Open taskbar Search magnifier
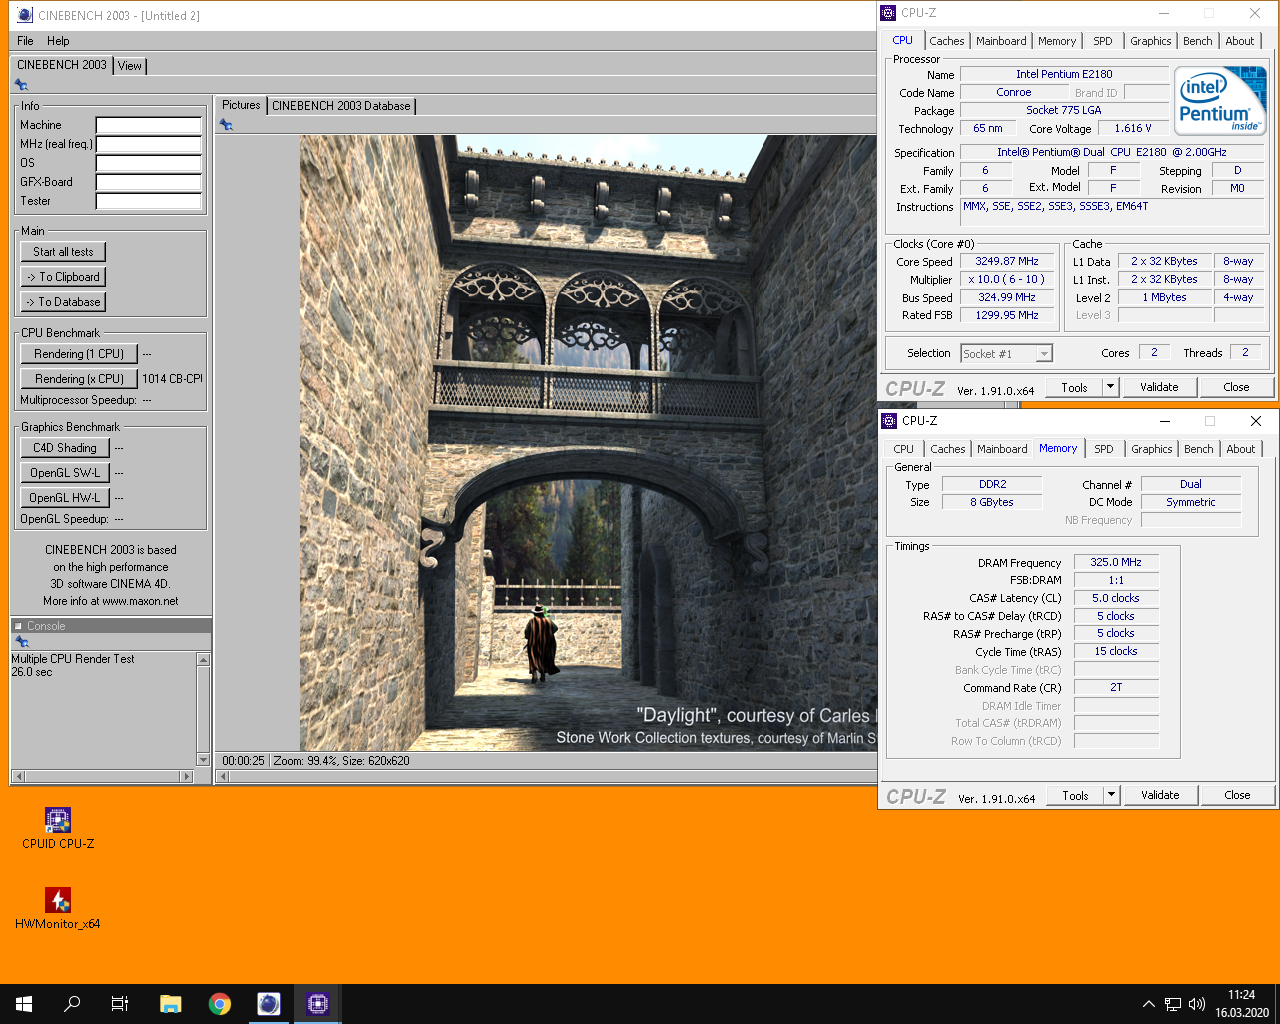 (x=72, y=1004)
